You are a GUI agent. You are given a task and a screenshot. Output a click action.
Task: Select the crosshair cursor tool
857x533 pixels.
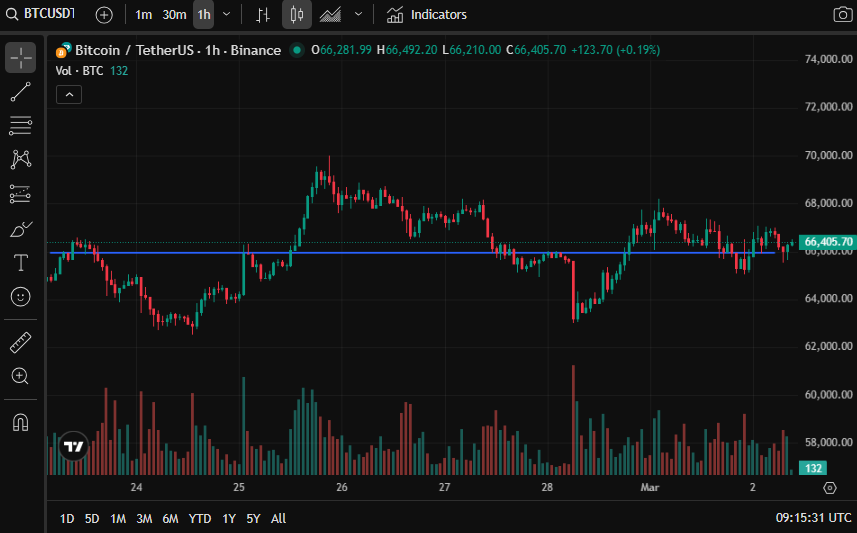pos(20,57)
